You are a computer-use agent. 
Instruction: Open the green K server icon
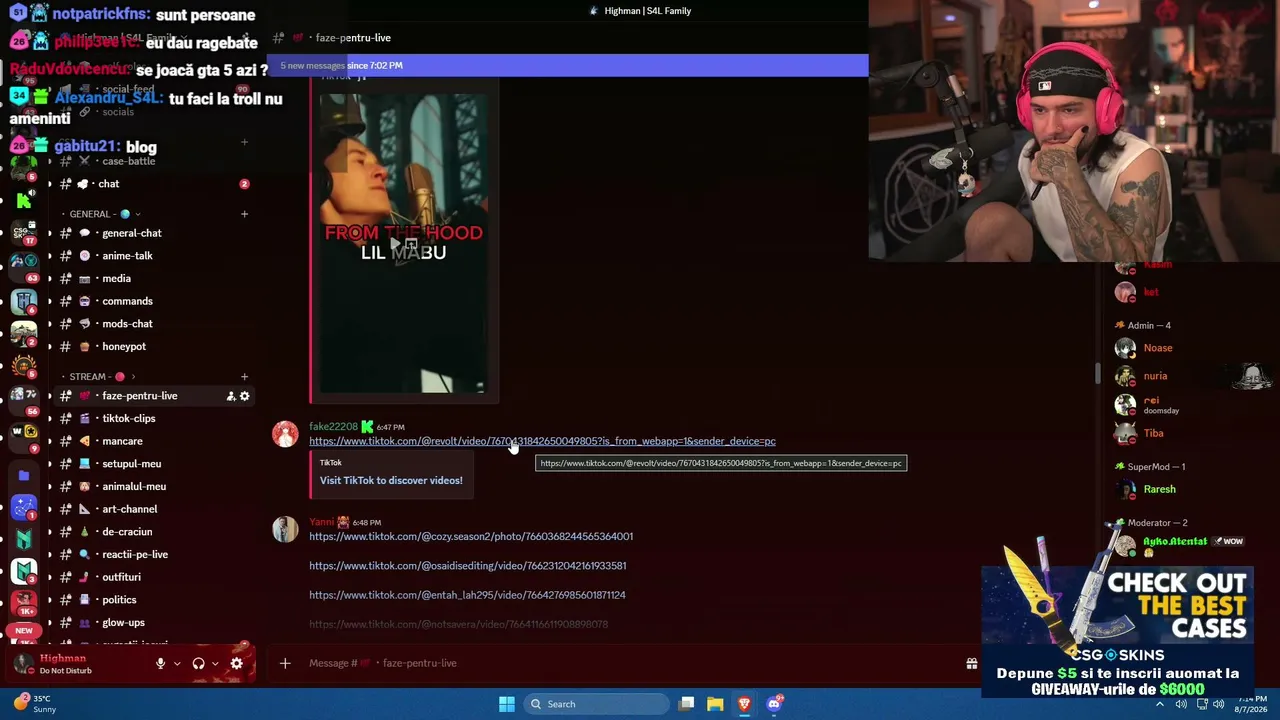pyautogui.click(x=24, y=200)
